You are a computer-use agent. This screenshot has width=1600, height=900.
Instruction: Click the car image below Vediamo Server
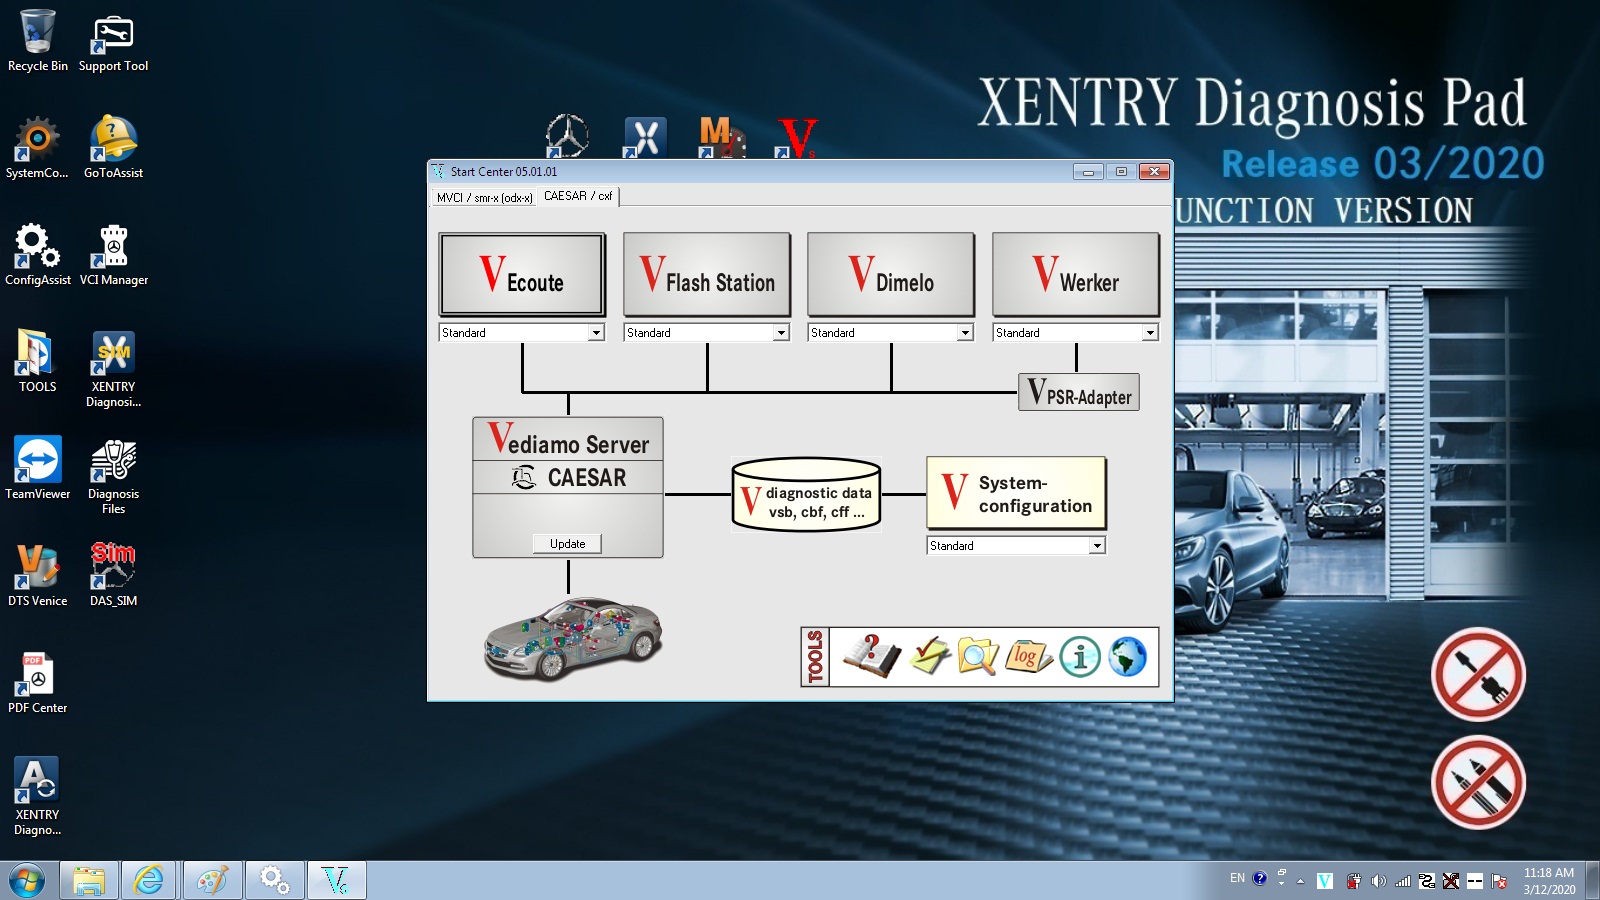(573, 640)
